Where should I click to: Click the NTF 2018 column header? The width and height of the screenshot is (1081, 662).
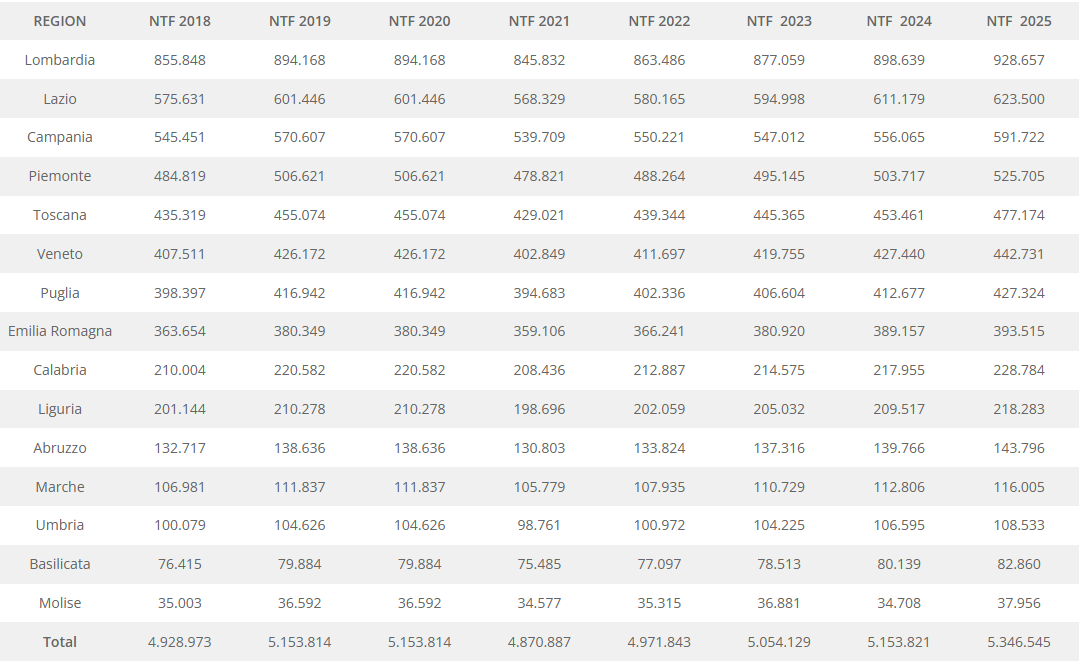click(180, 21)
